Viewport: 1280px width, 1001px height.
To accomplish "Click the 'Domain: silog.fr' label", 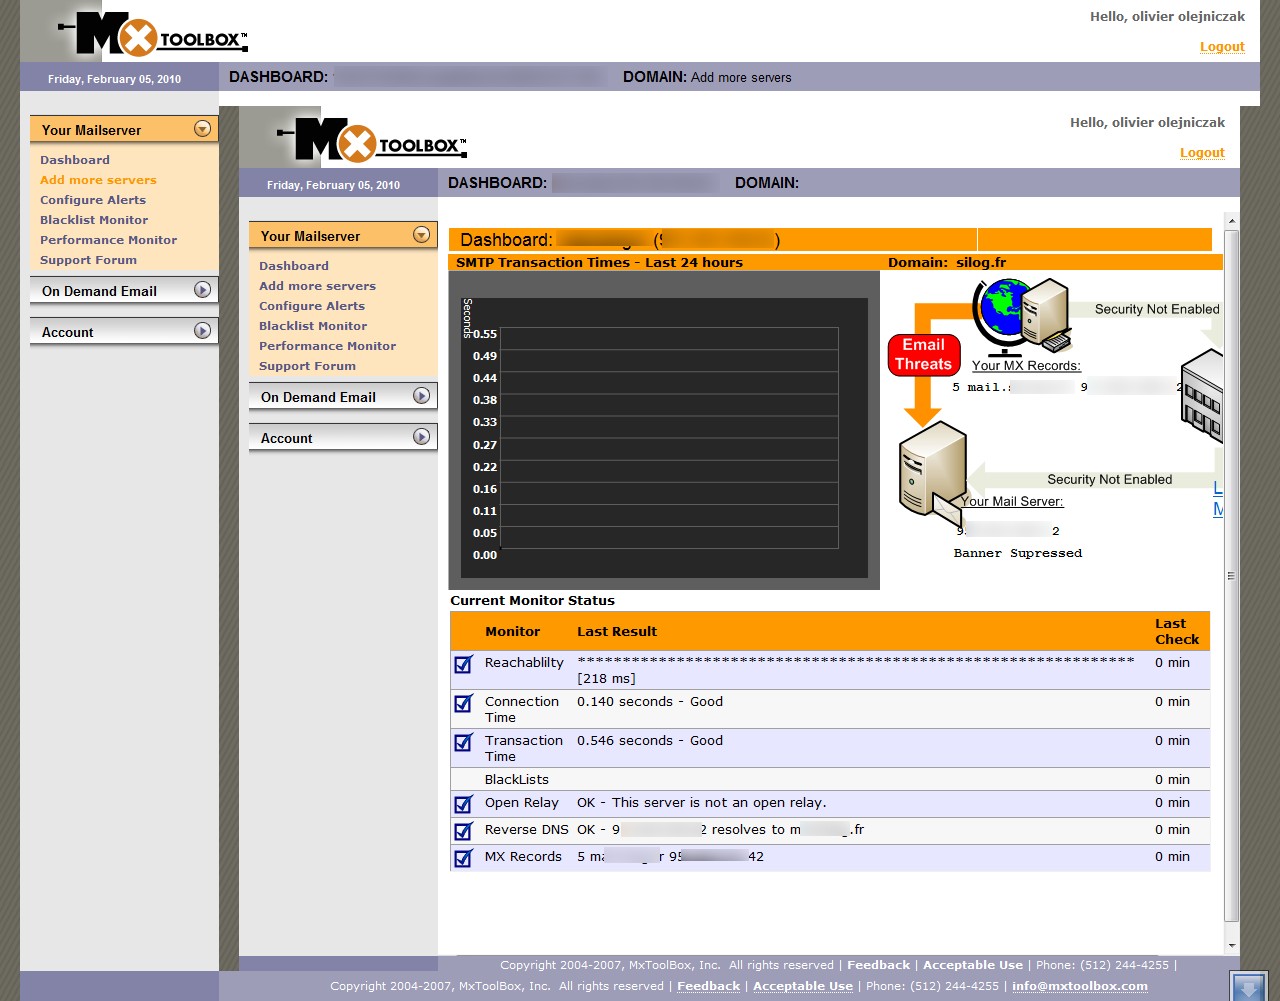I will (947, 263).
